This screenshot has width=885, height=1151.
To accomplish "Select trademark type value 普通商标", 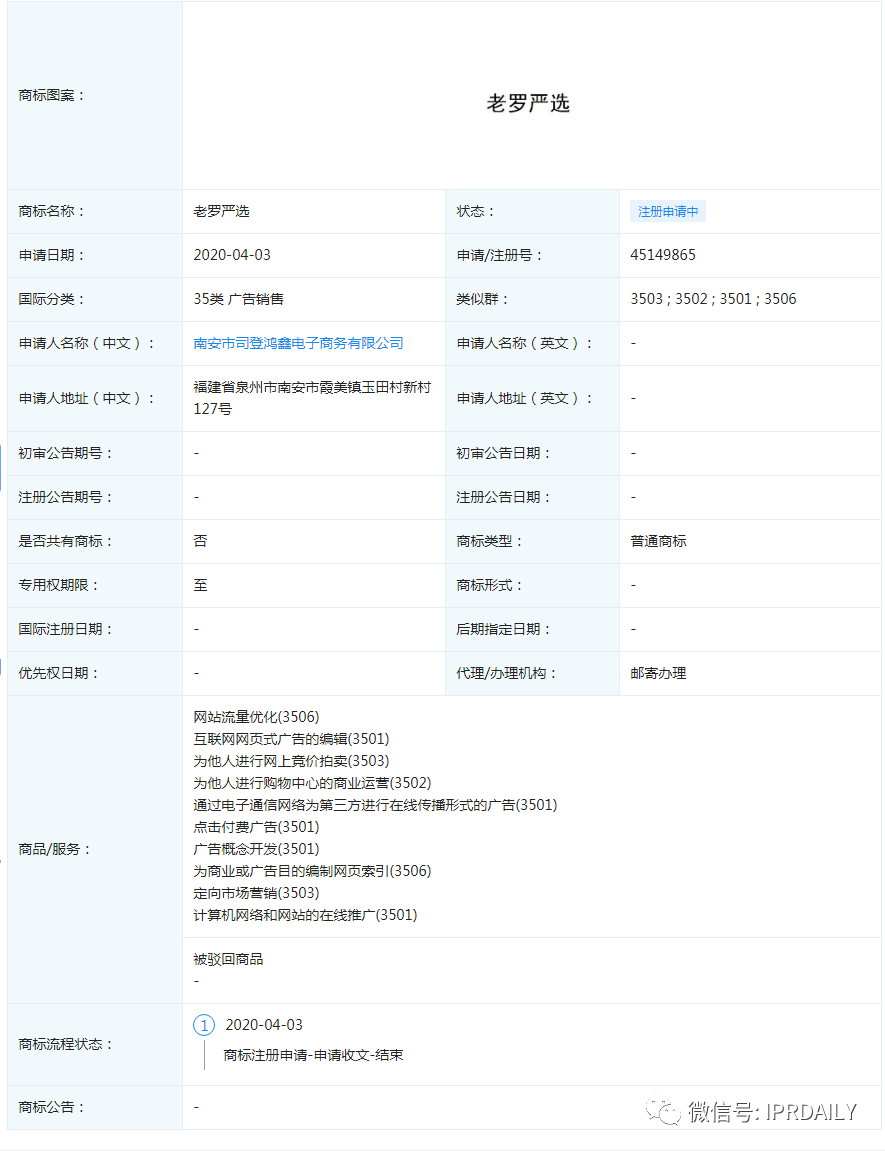I will point(658,542).
